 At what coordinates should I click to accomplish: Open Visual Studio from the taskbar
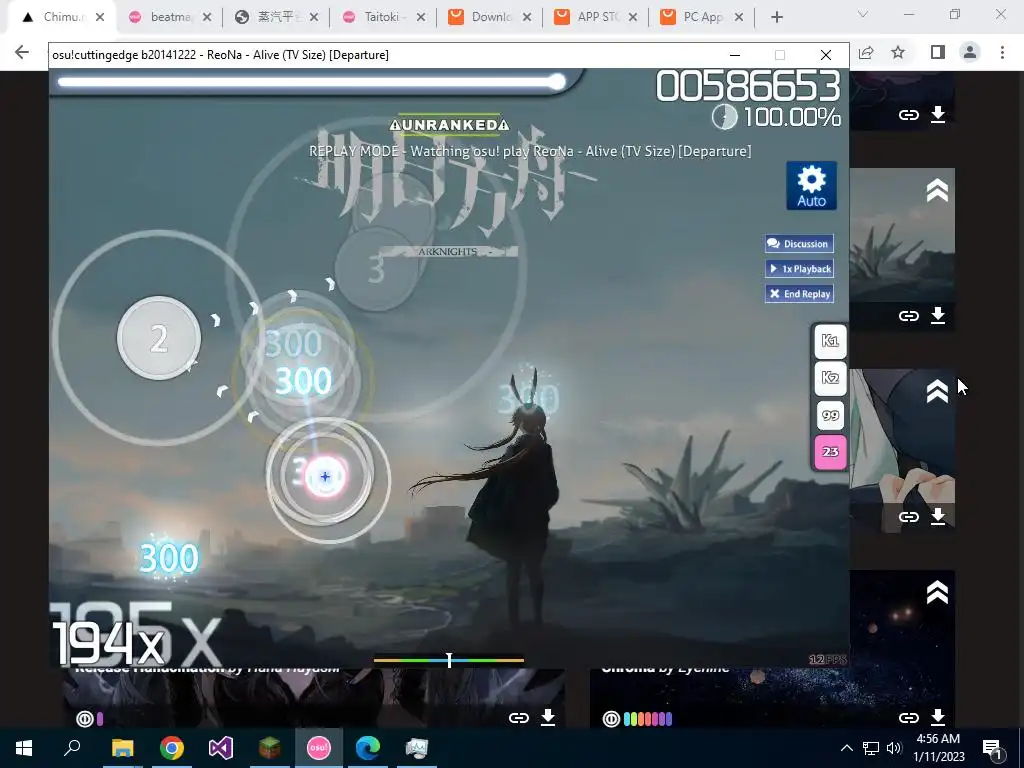tap(221, 748)
